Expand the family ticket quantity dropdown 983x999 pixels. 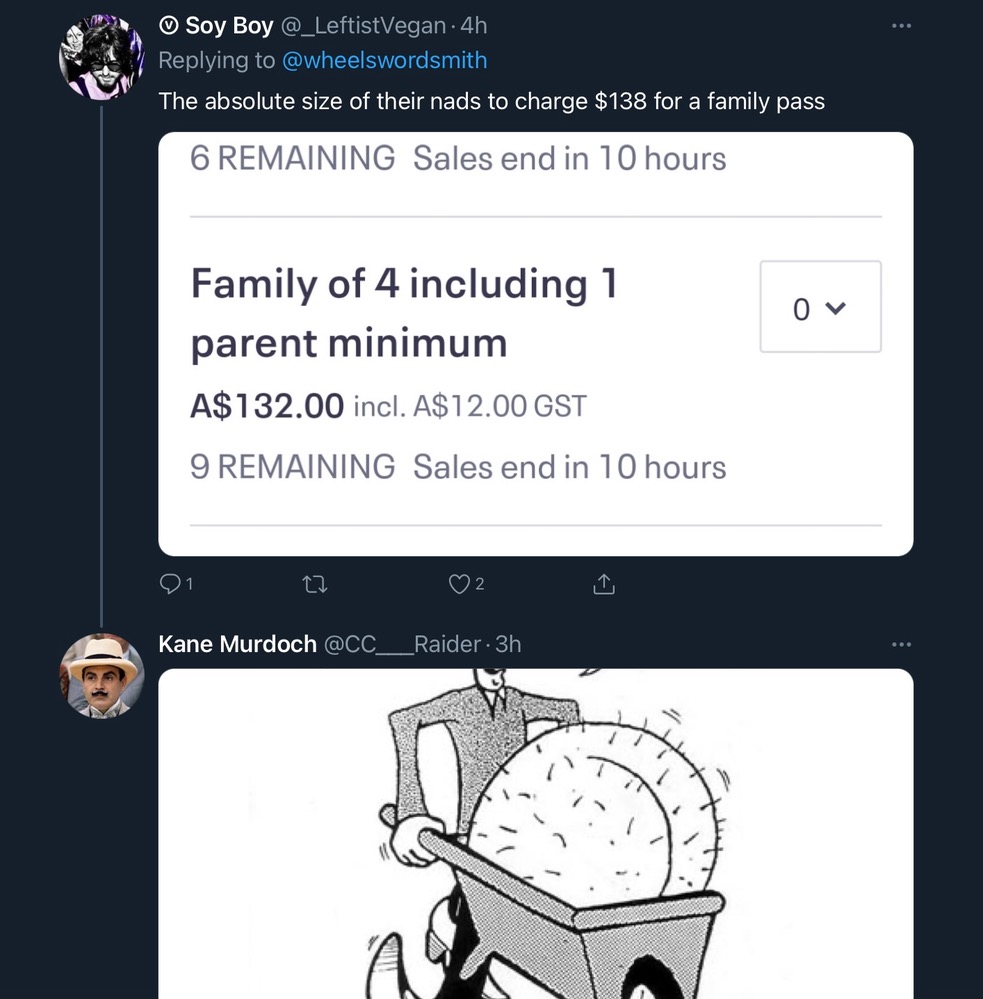820,307
